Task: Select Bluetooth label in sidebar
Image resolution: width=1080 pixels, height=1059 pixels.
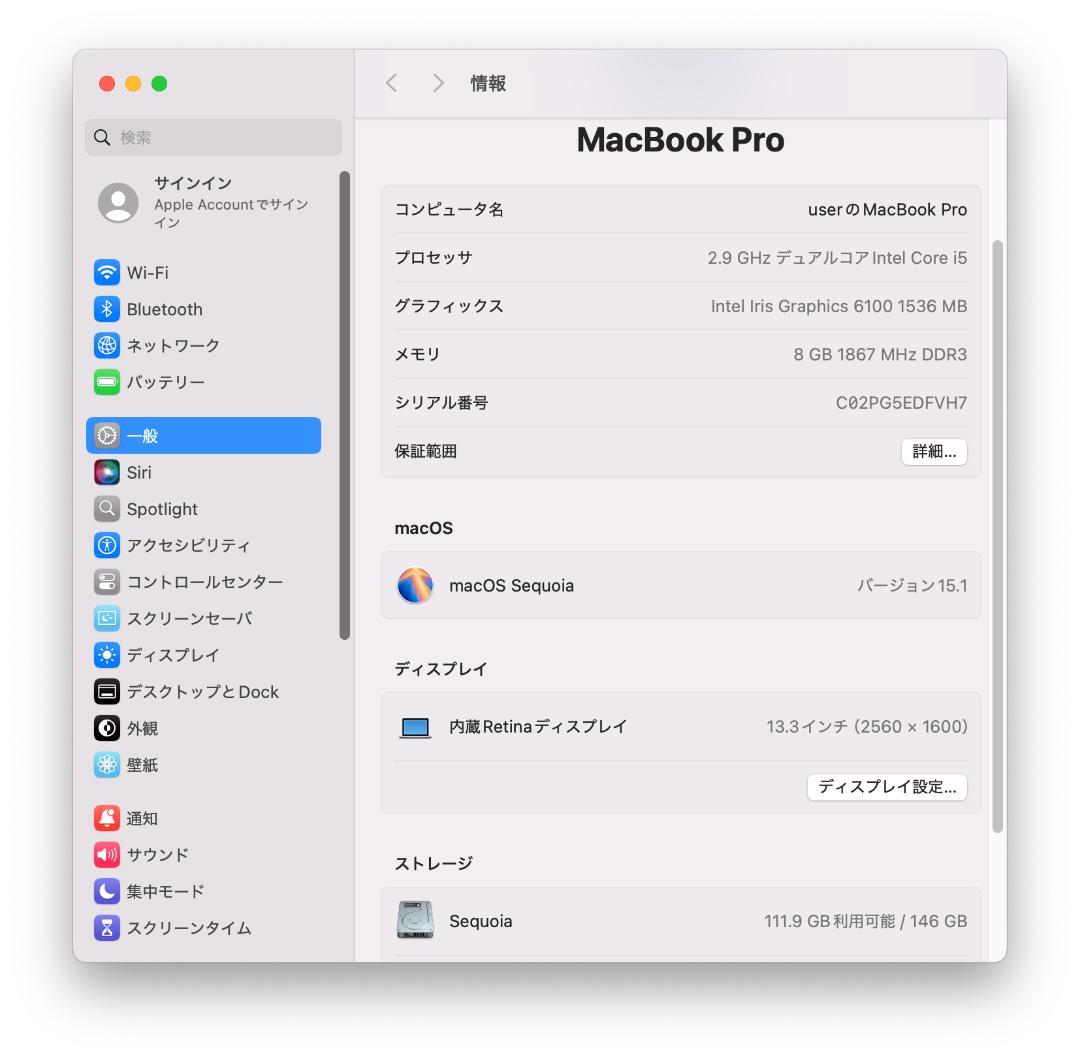Action: click(165, 309)
